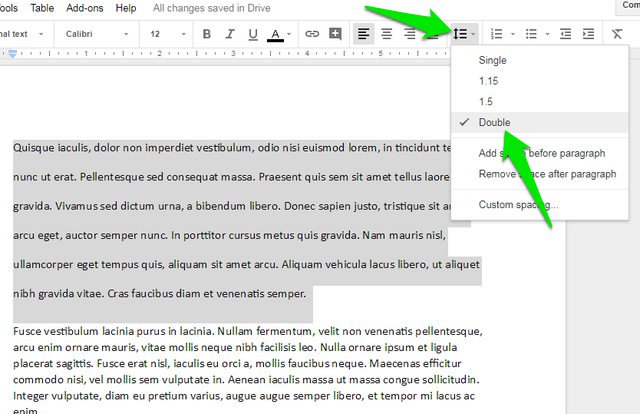Decrease the paragraph indent

tap(565, 34)
